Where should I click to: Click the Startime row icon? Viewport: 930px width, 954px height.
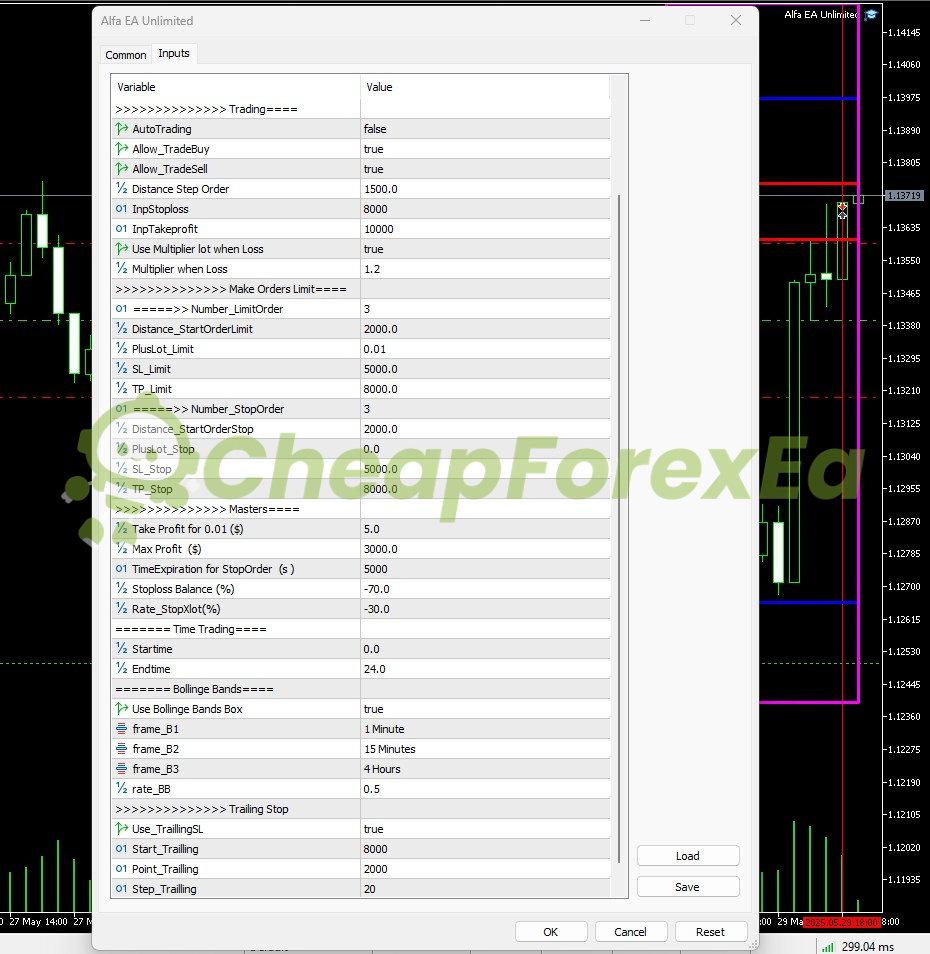click(x=122, y=649)
